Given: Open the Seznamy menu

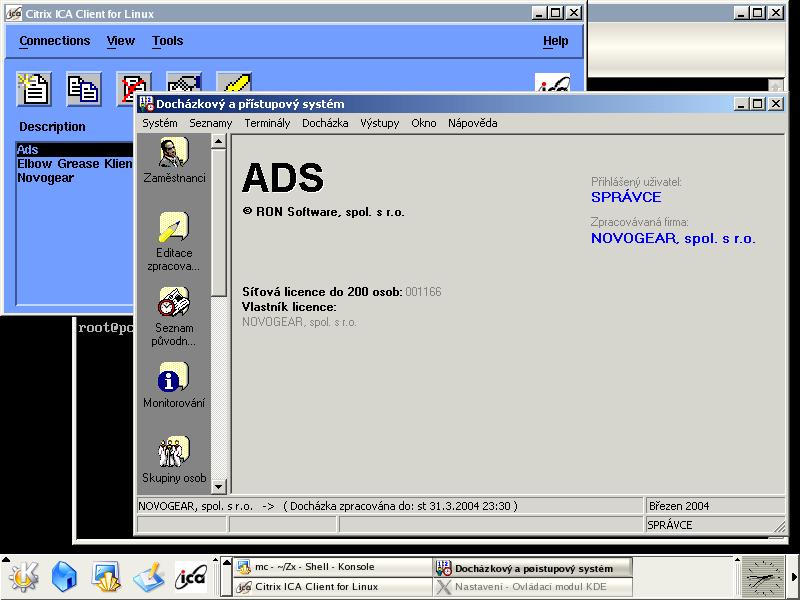Looking at the screenshot, I should click(211, 123).
